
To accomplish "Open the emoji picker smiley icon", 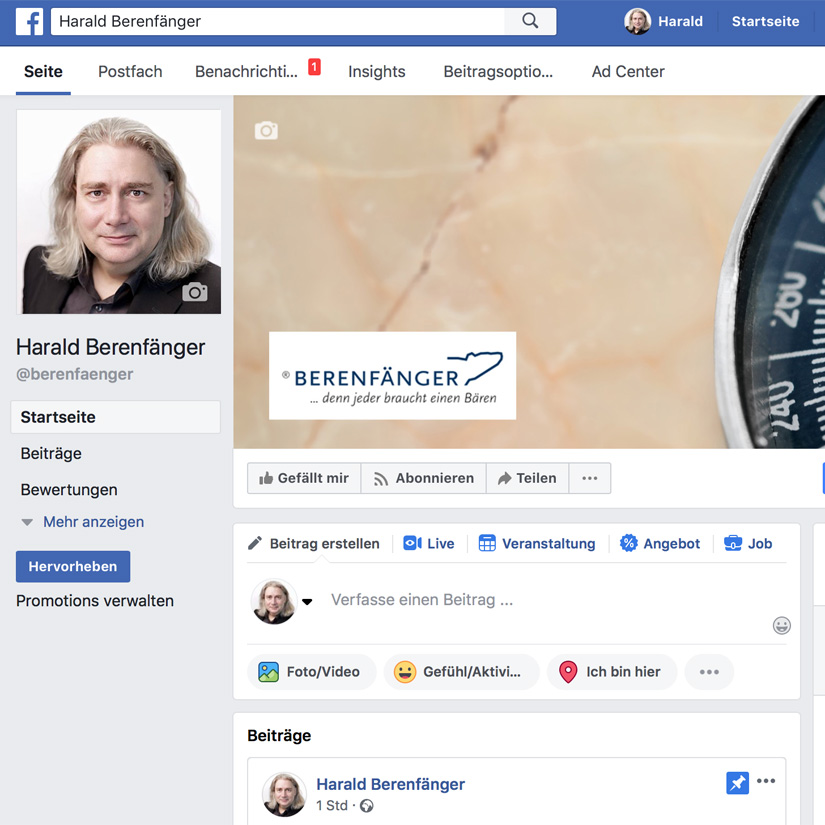I will click(x=781, y=625).
